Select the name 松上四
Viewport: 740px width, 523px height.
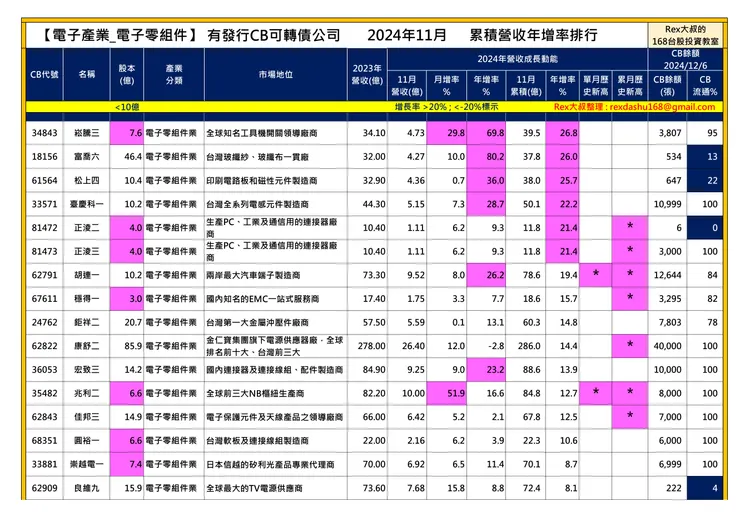[x=87, y=180]
